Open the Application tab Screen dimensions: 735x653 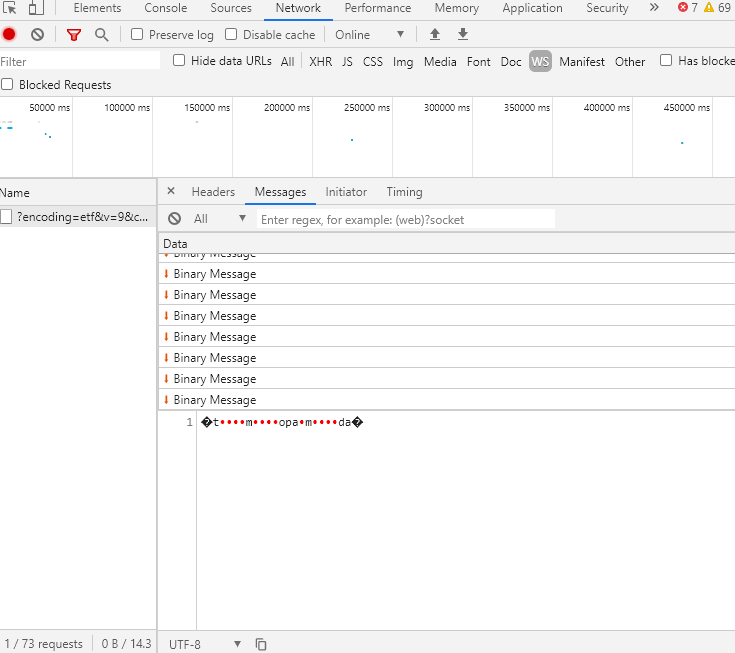coord(532,8)
